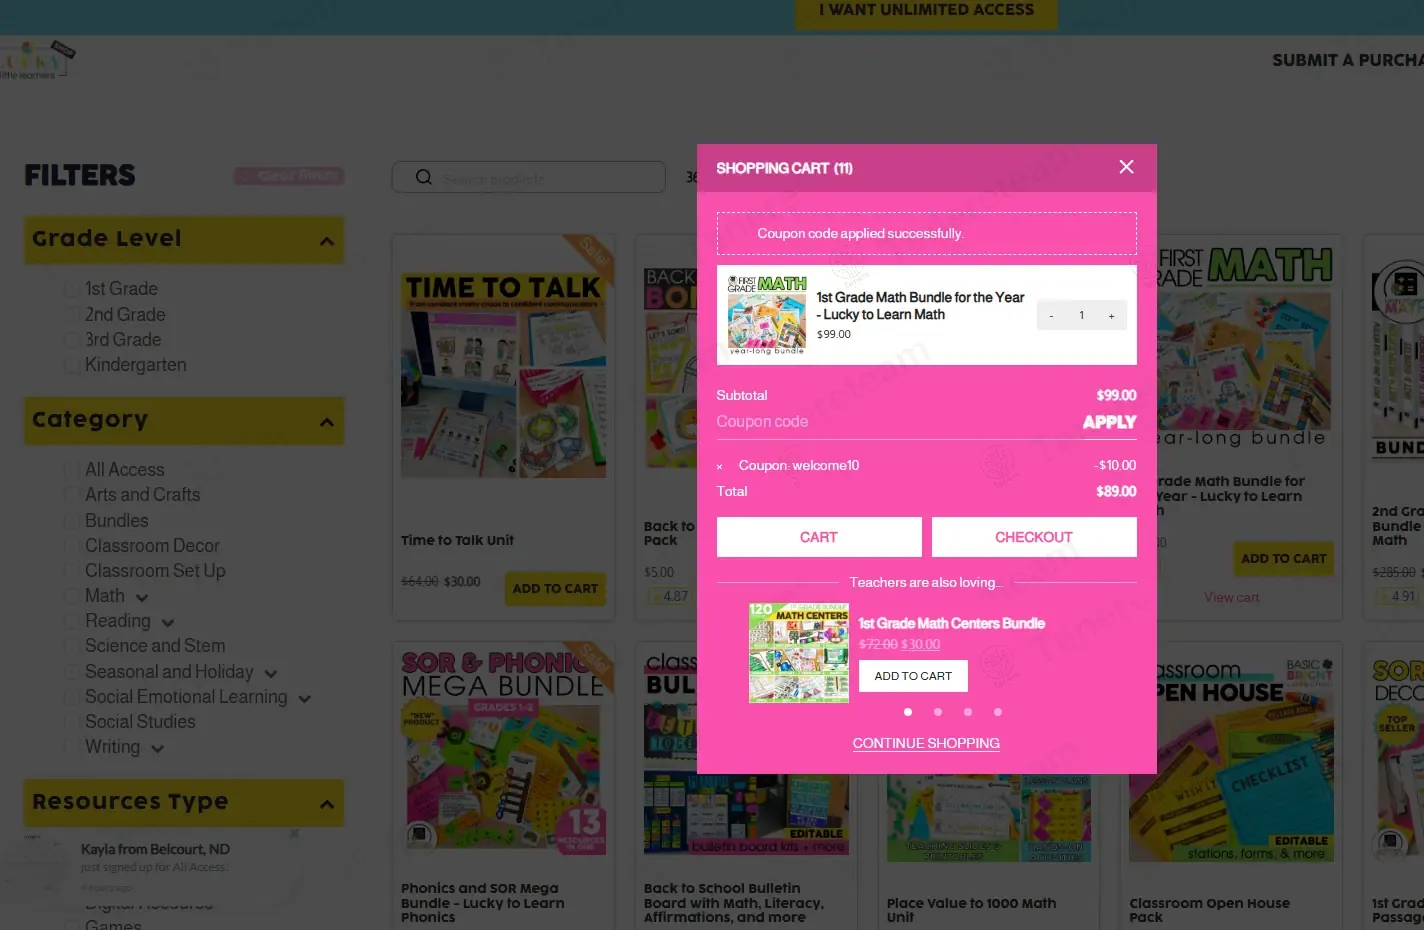Dismiss the Kayla from Belcourt notification

pos(295,833)
